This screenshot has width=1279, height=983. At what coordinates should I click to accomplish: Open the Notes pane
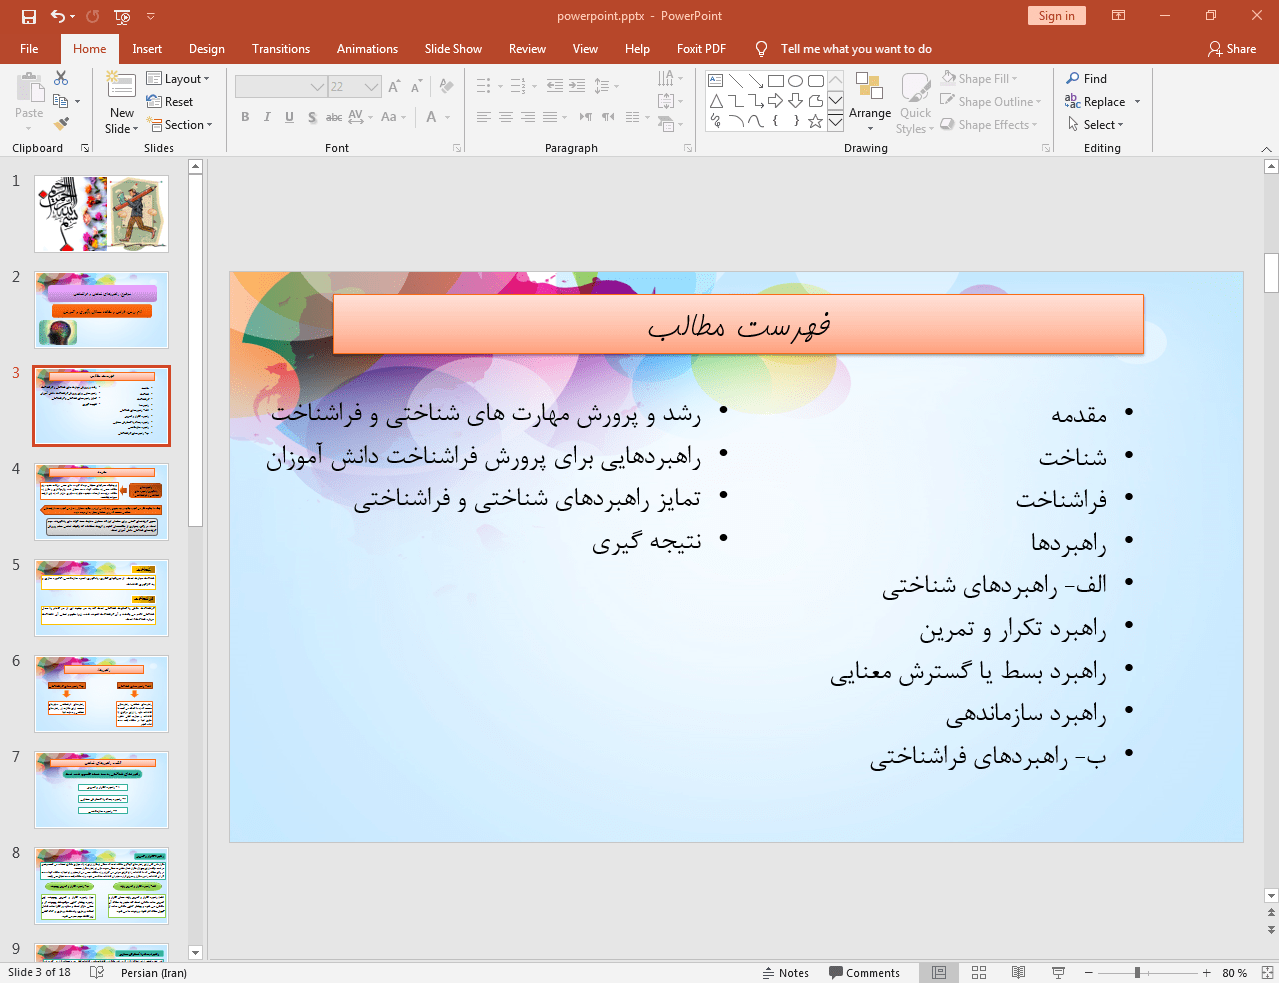[x=786, y=972]
